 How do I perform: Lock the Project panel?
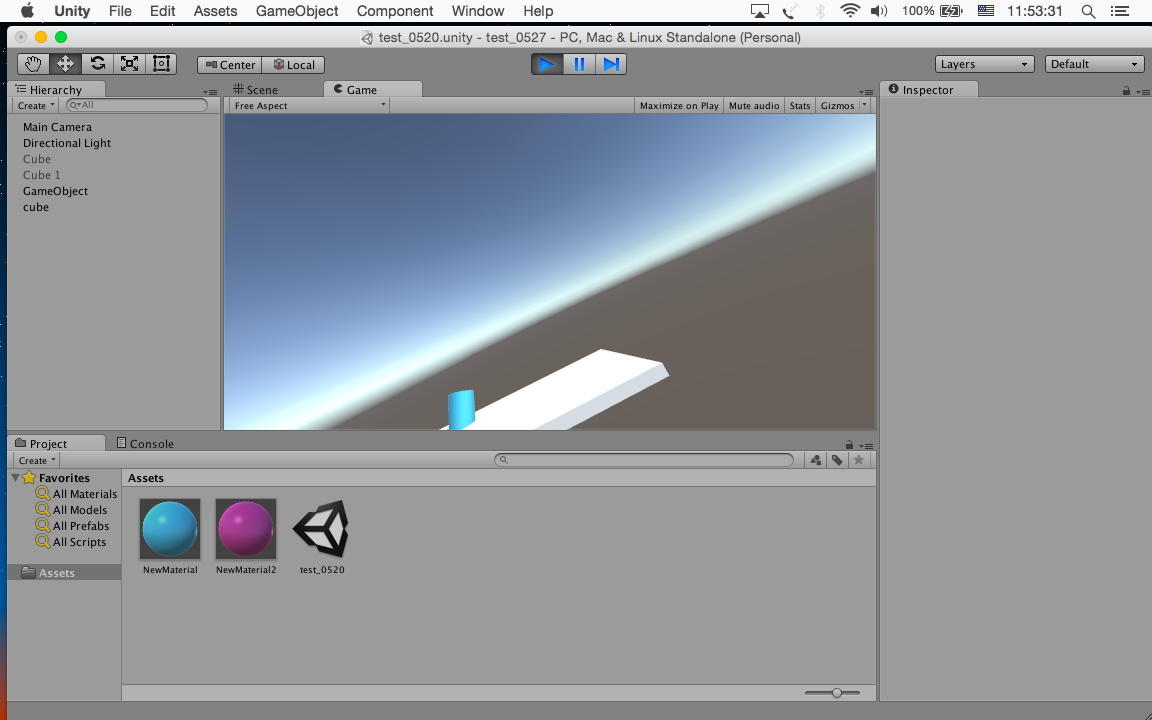(x=849, y=444)
